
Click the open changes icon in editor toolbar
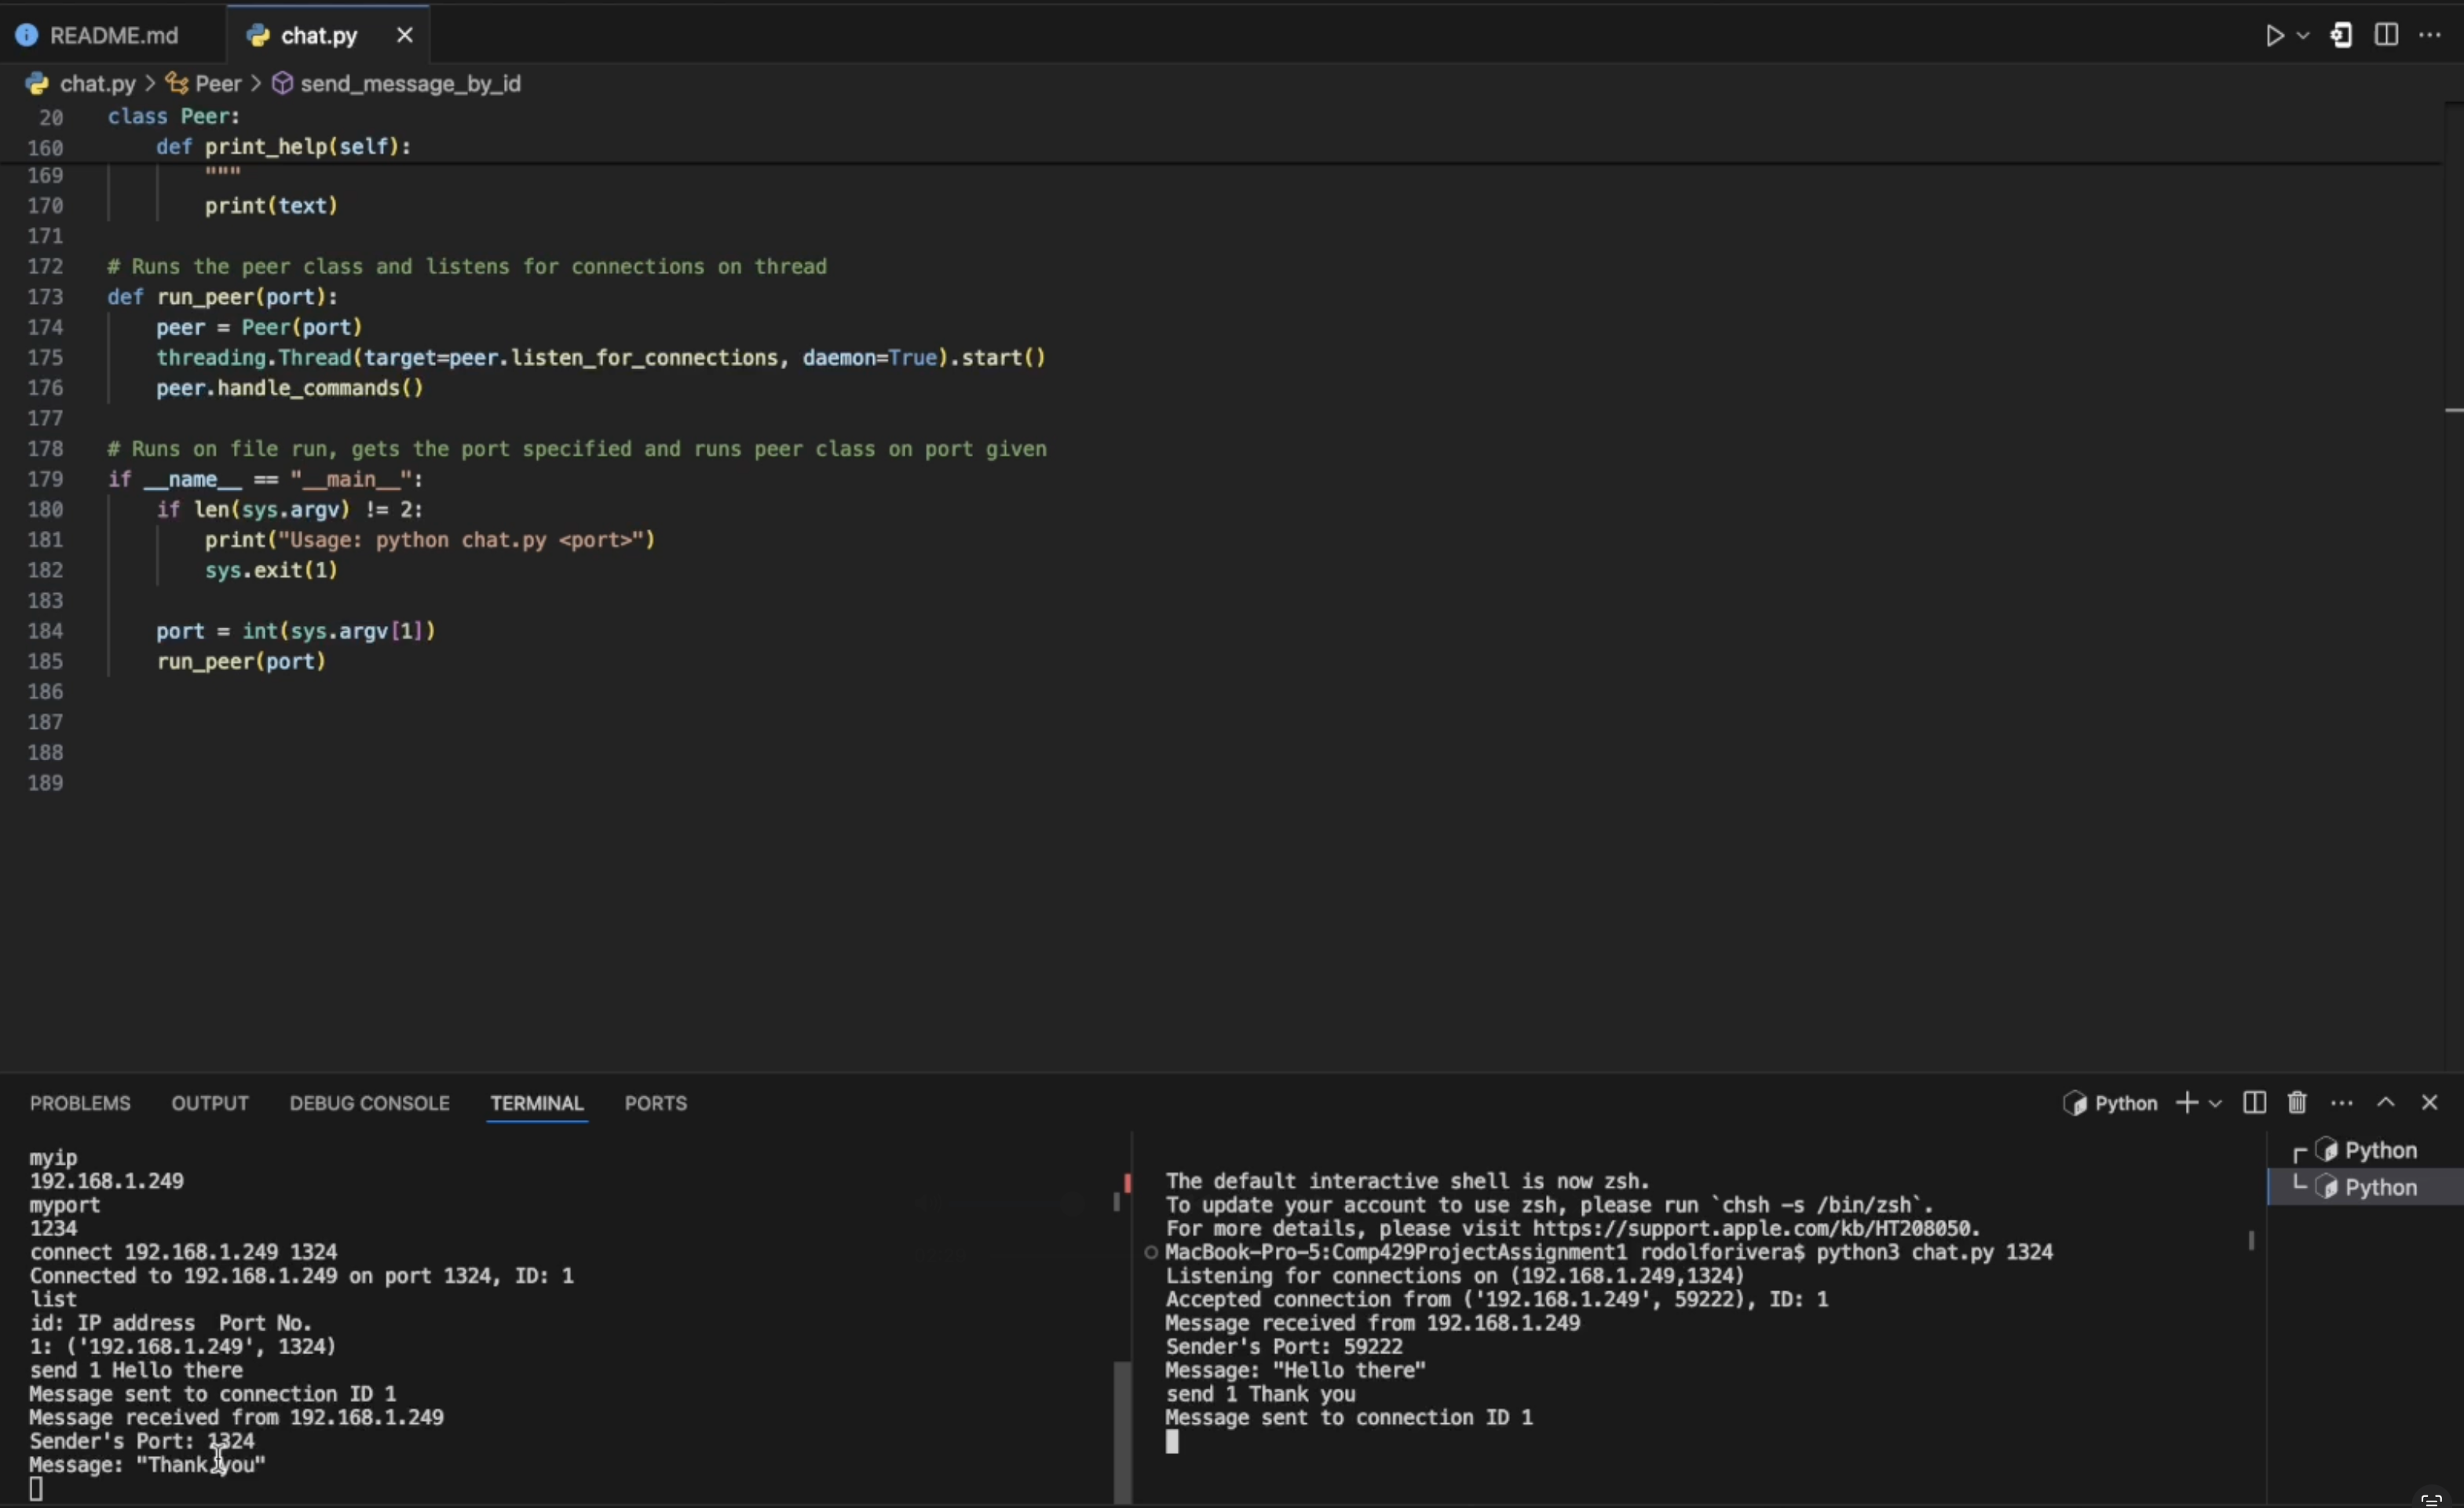click(x=2341, y=36)
